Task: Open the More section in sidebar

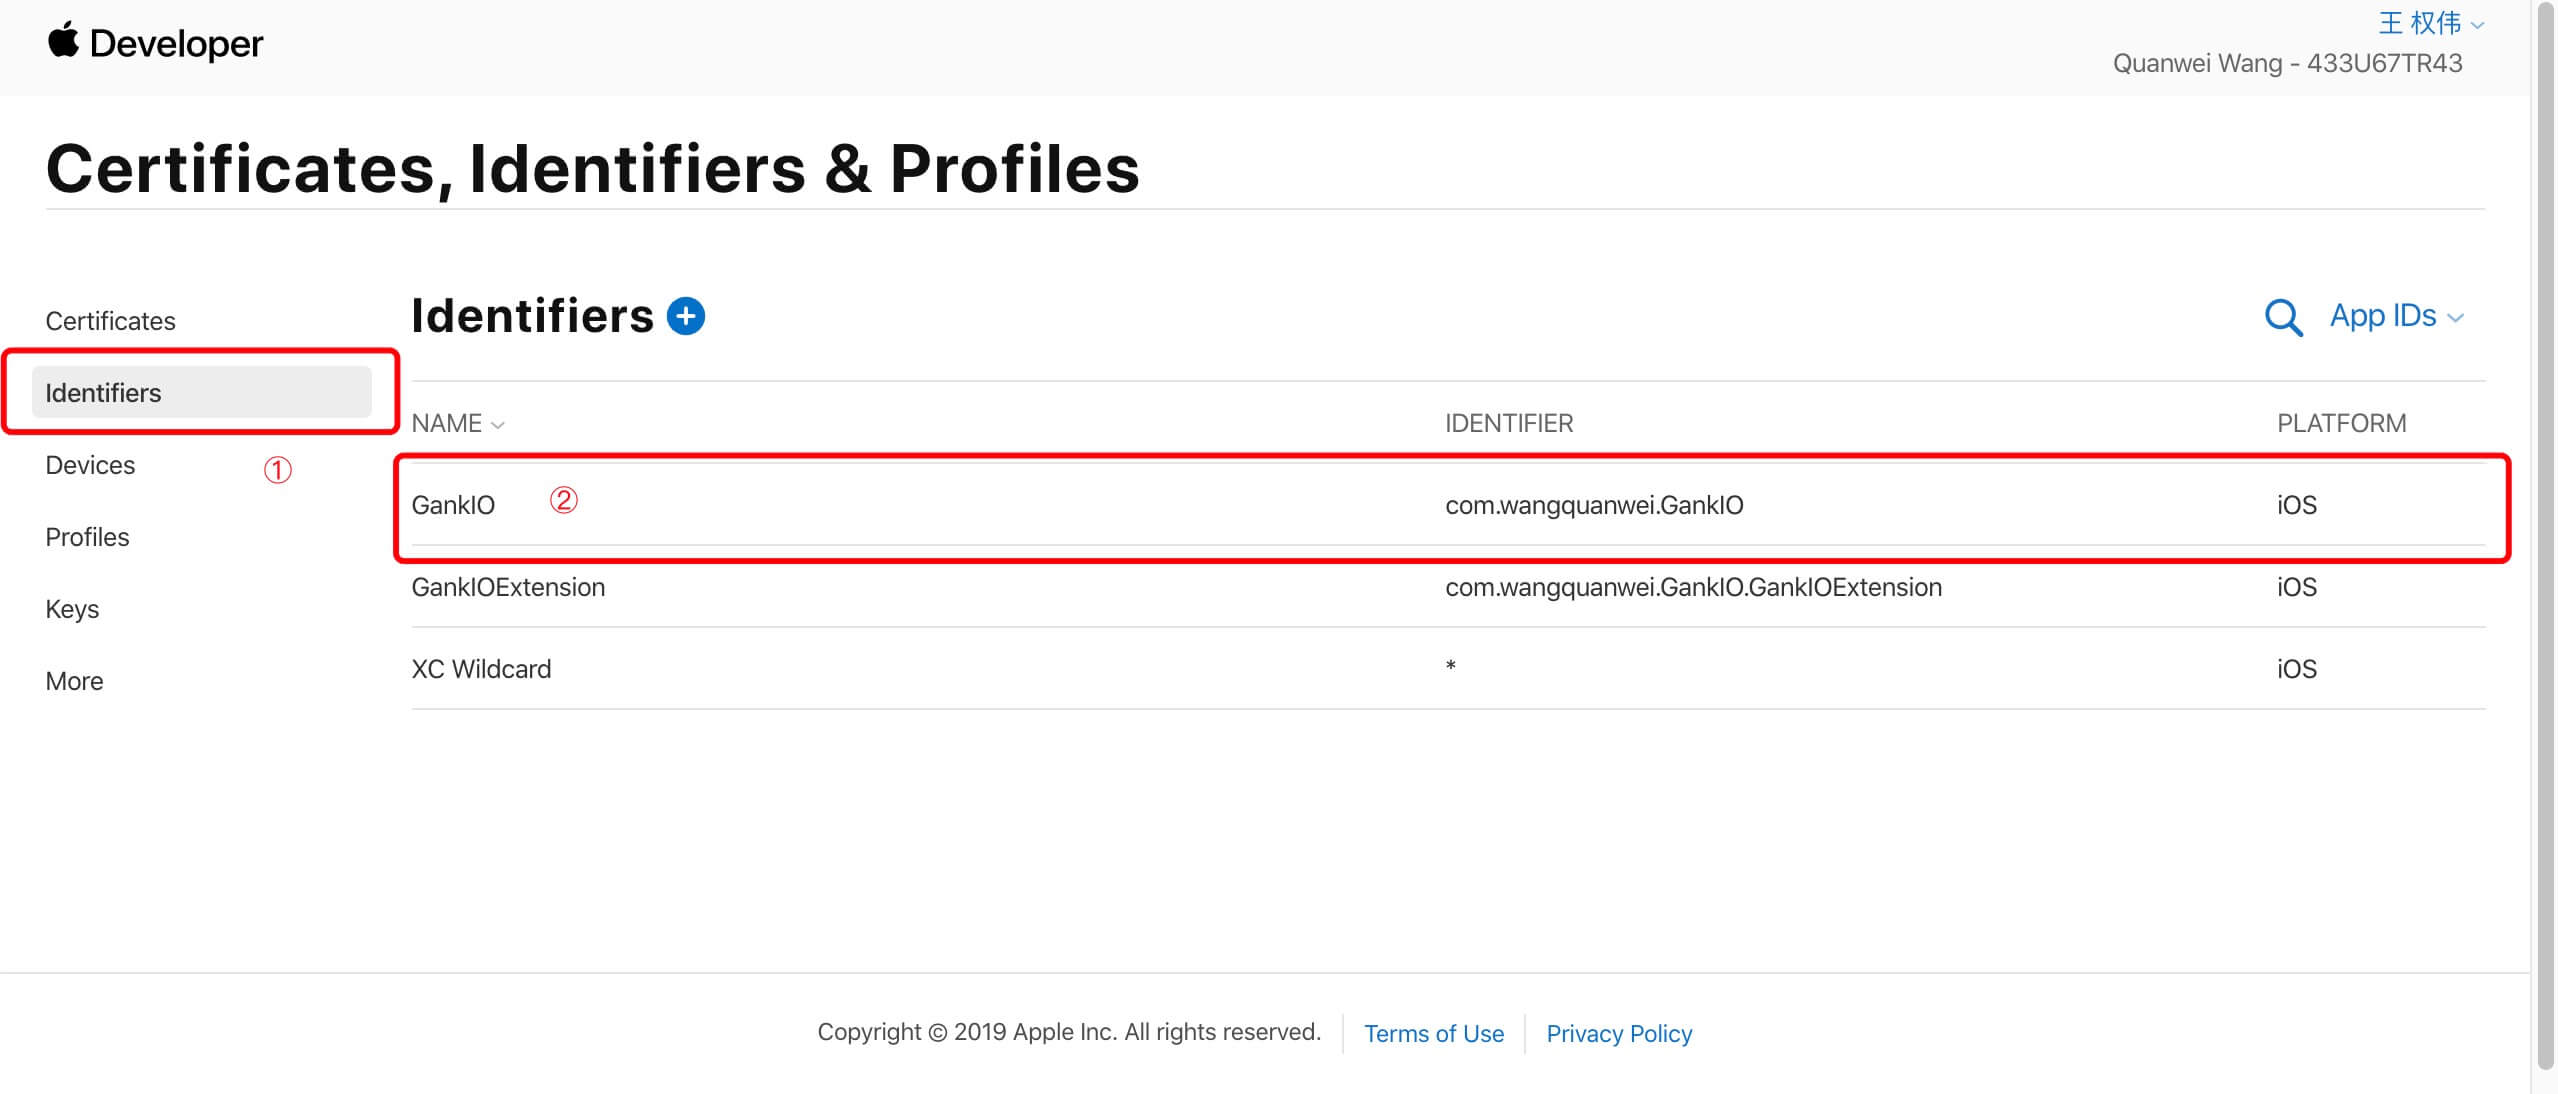Action: point(74,681)
